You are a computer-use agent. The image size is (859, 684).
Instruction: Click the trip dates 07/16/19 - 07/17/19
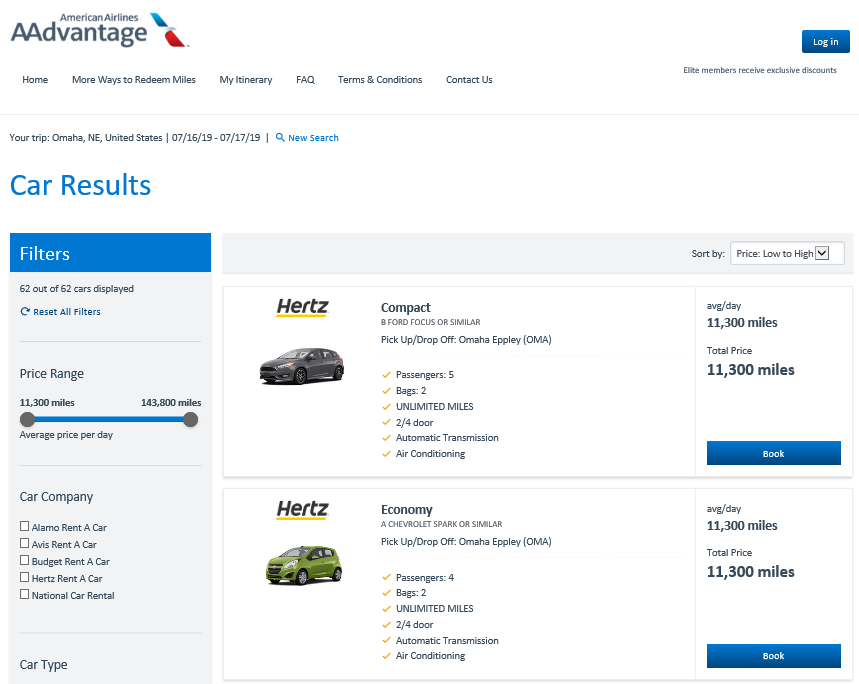click(x=216, y=137)
